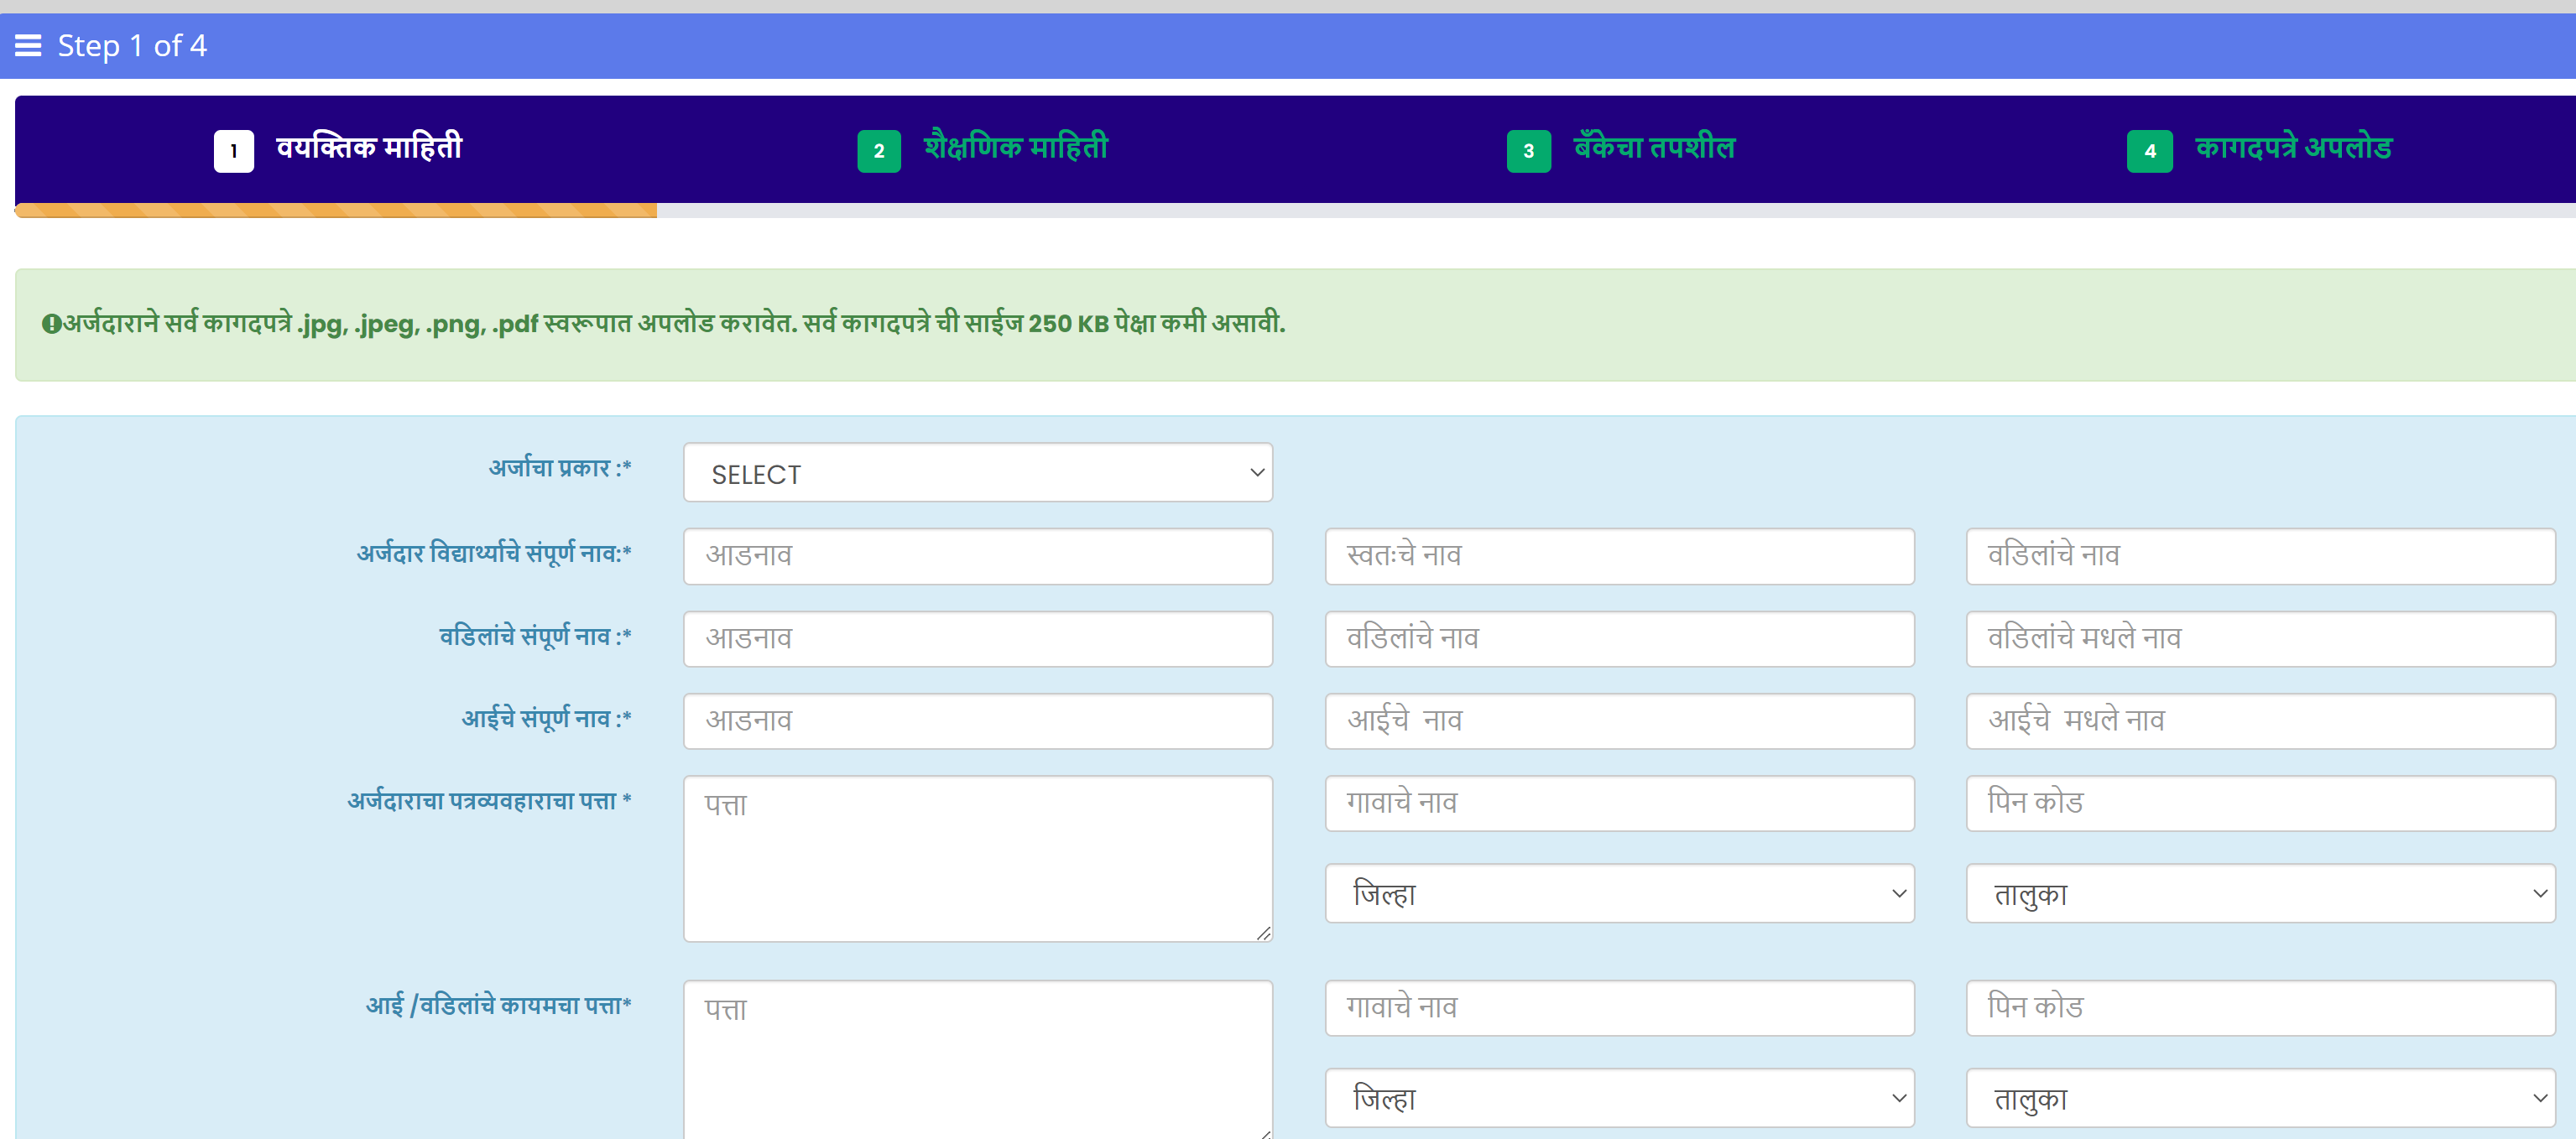Click the आईचे नाव field
Viewport: 2576px width, 1139px height.
click(x=1619, y=721)
